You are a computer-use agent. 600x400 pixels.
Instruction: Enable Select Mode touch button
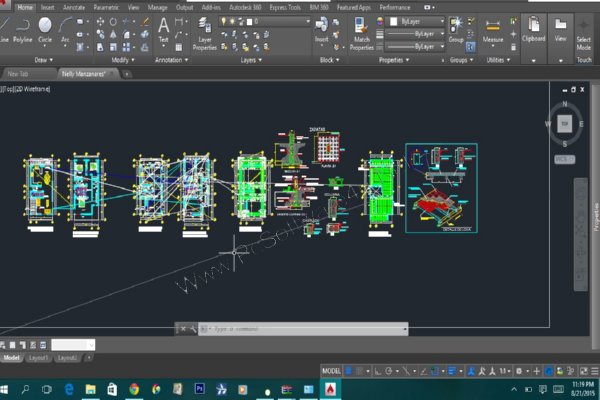coord(584,35)
